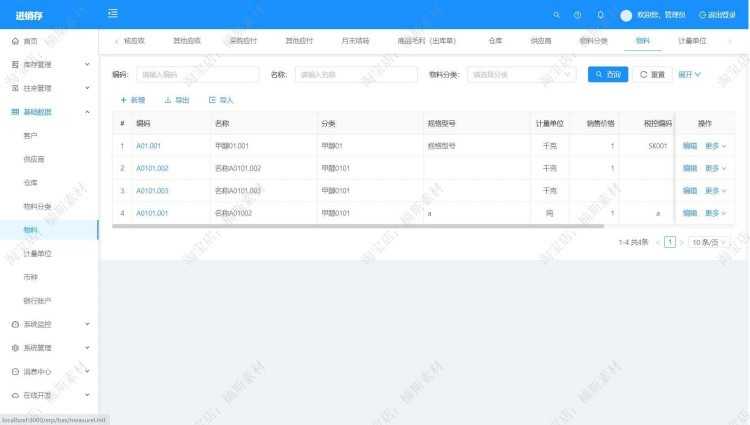The height and width of the screenshot is (425, 750).
Task: Click the blue 查询 search button
Action: coord(608,75)
